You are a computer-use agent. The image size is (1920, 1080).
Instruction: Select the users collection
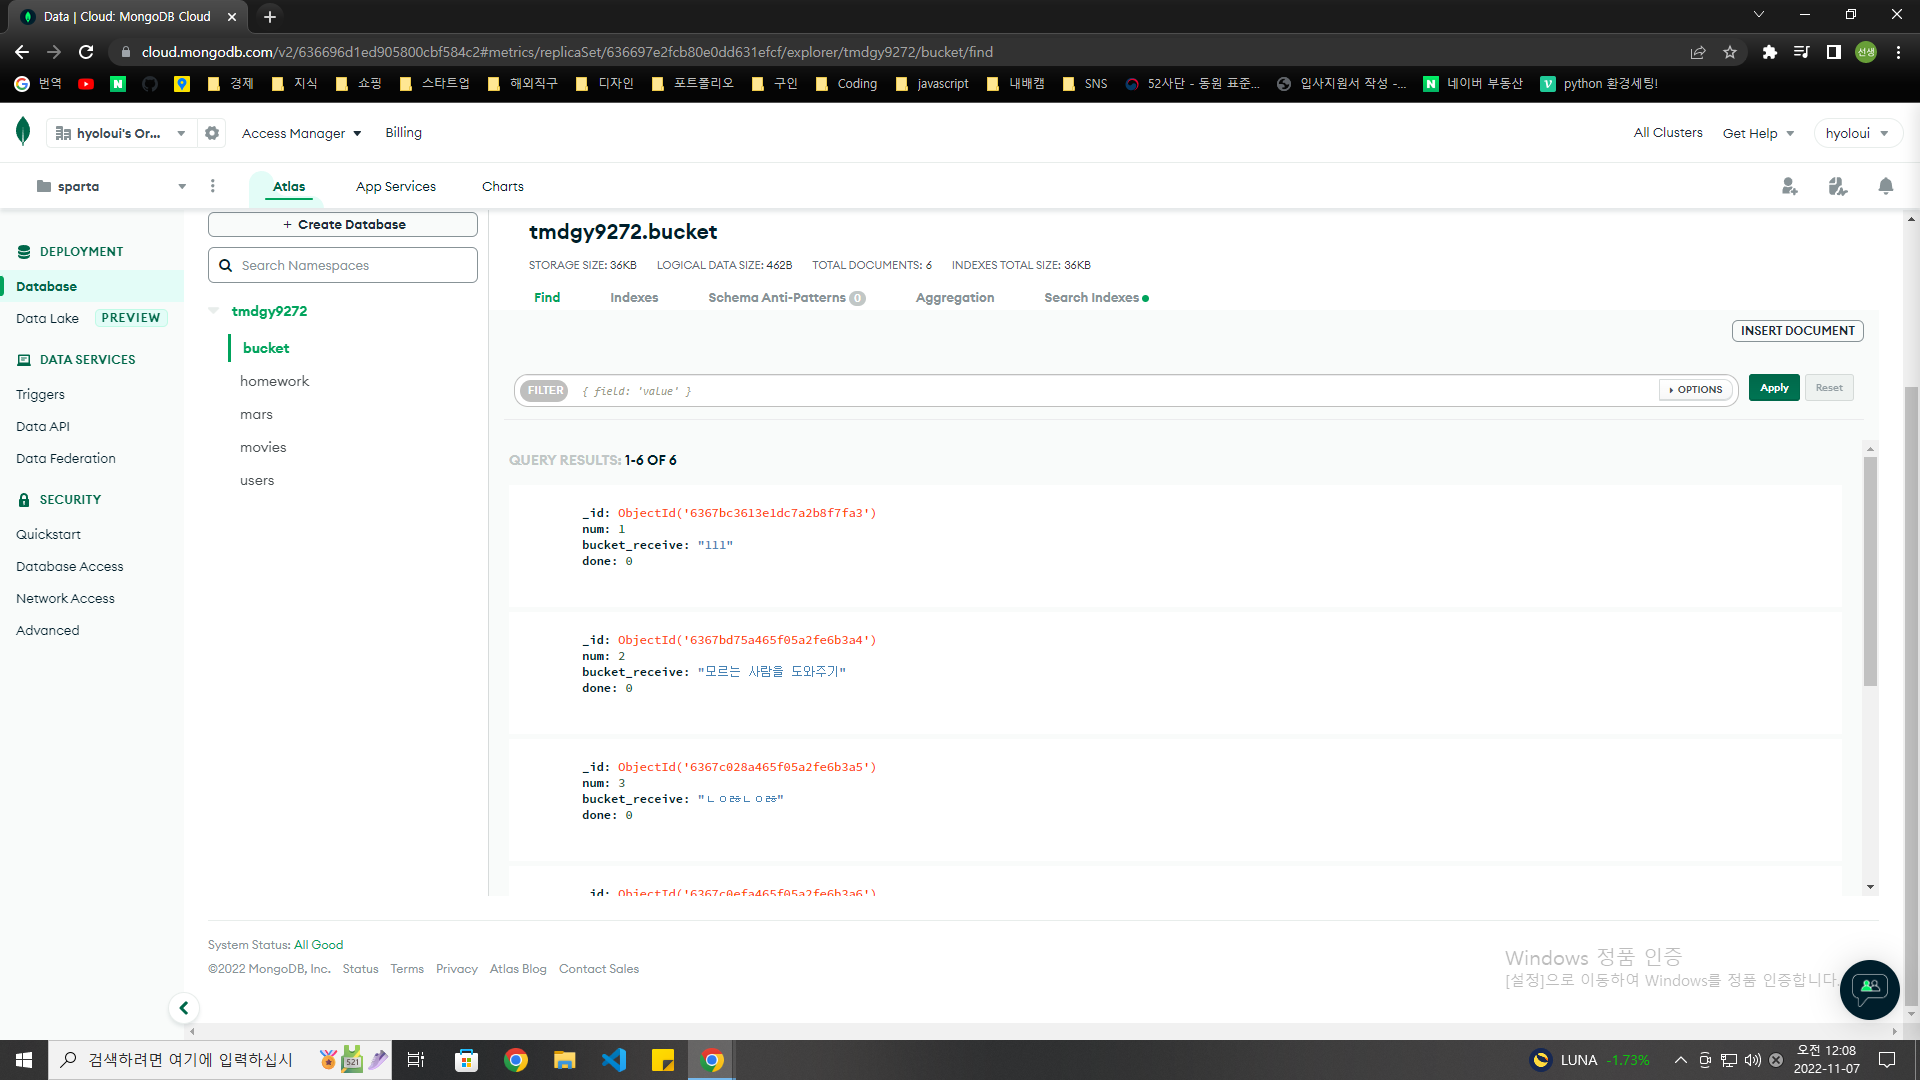point(257,480)
